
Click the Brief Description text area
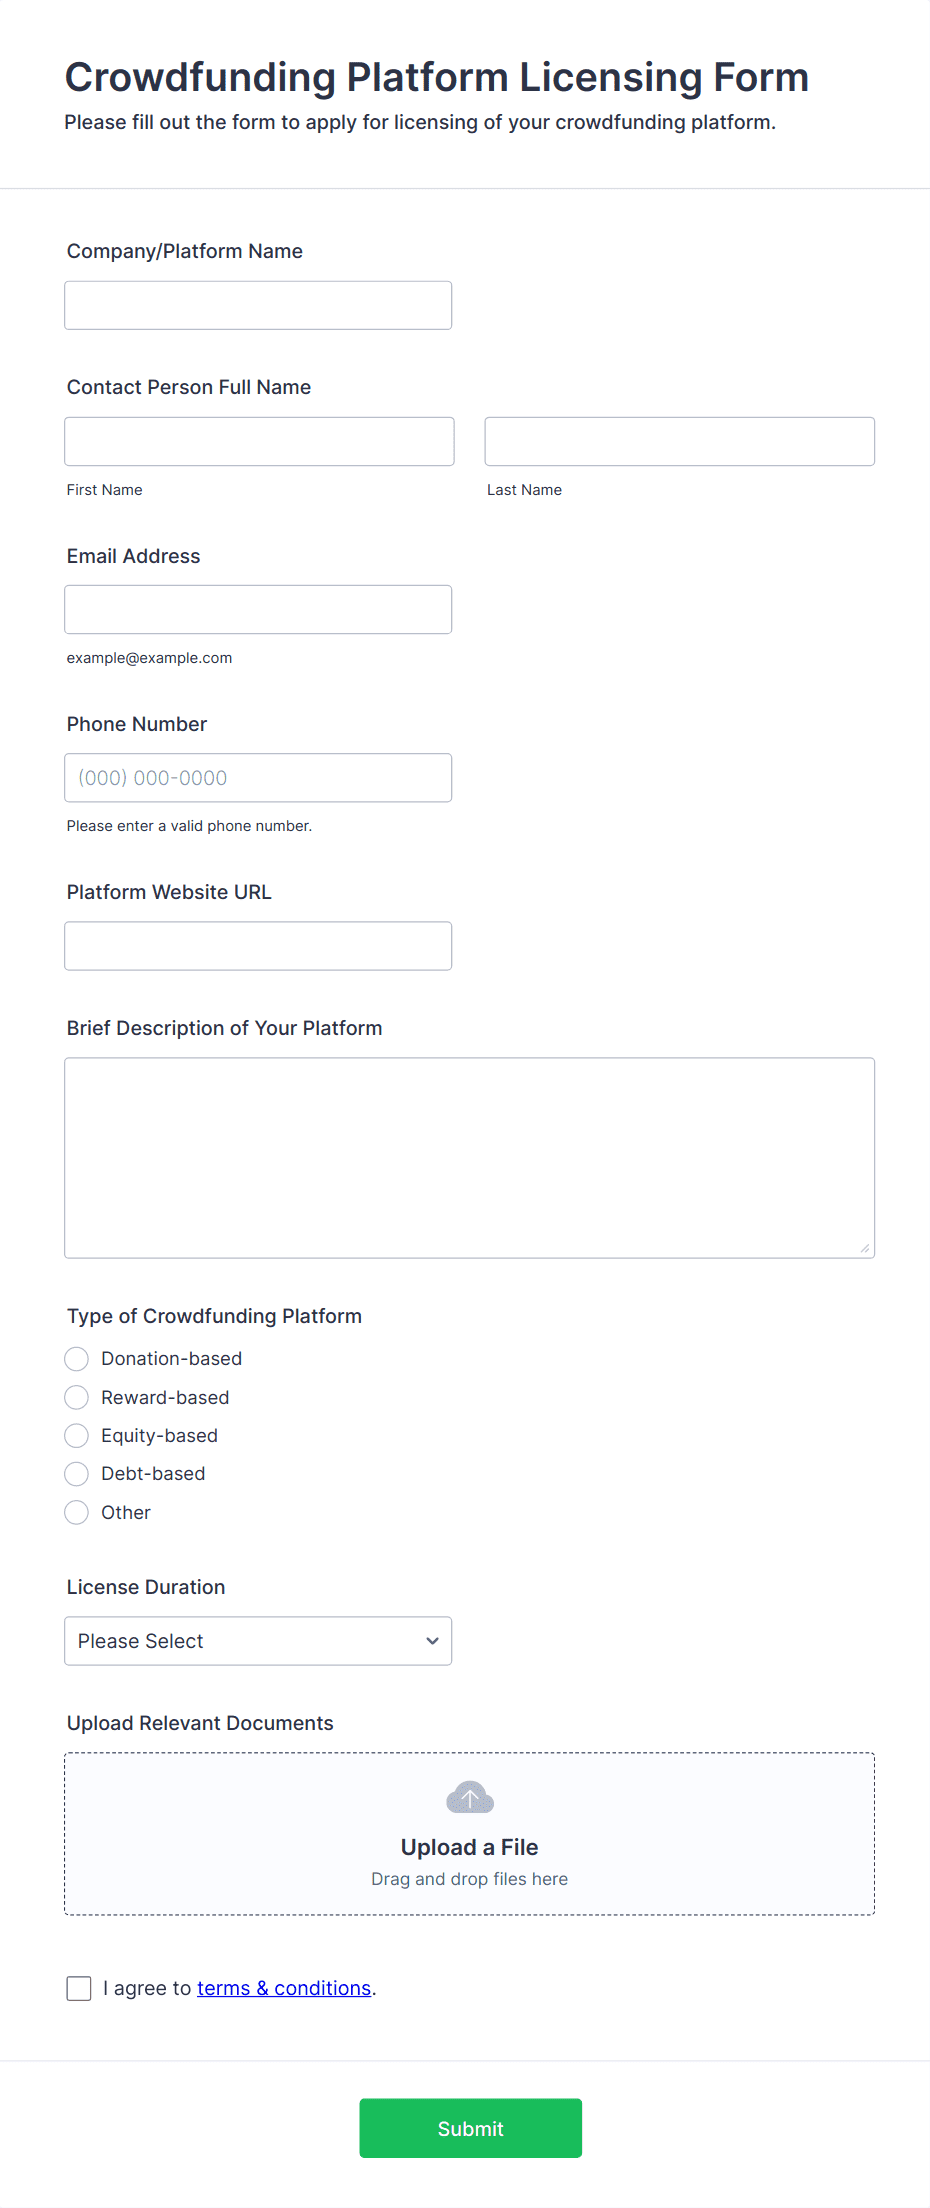click(x=470, y=1157)
